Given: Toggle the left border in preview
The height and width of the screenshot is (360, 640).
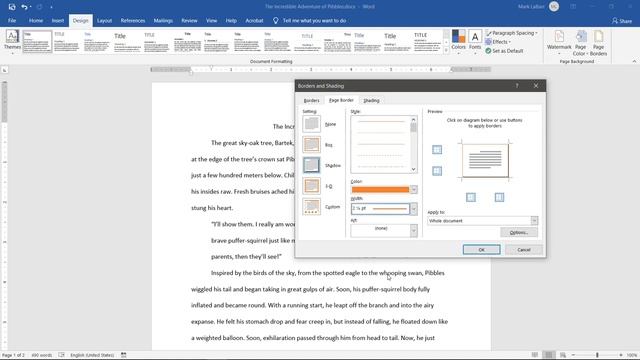Looking at the screenshot, I should click(471, 198).
